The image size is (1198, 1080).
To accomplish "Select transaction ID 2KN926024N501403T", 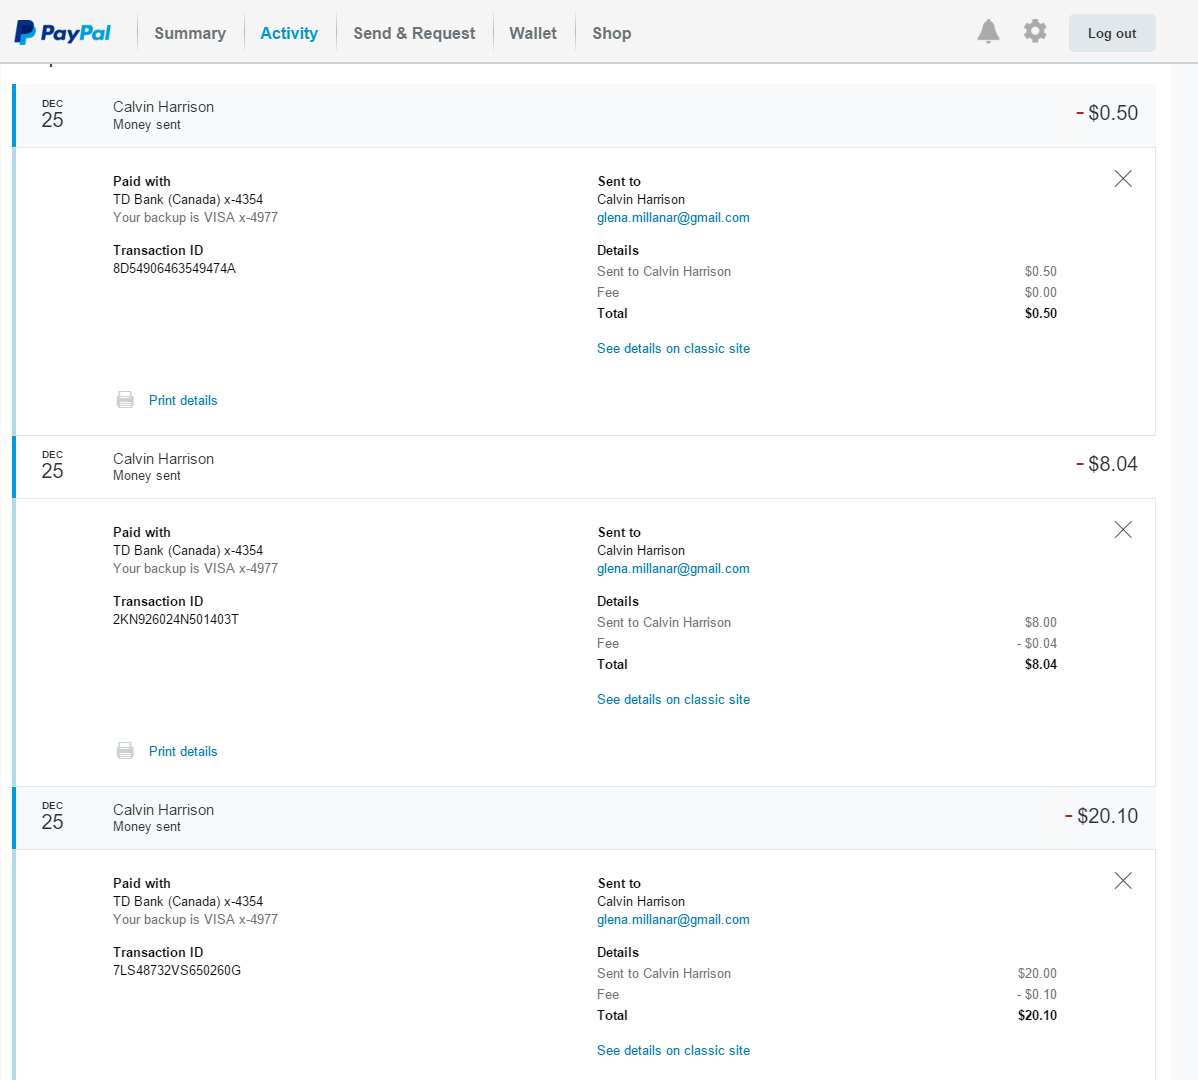I will coord(176,619).
